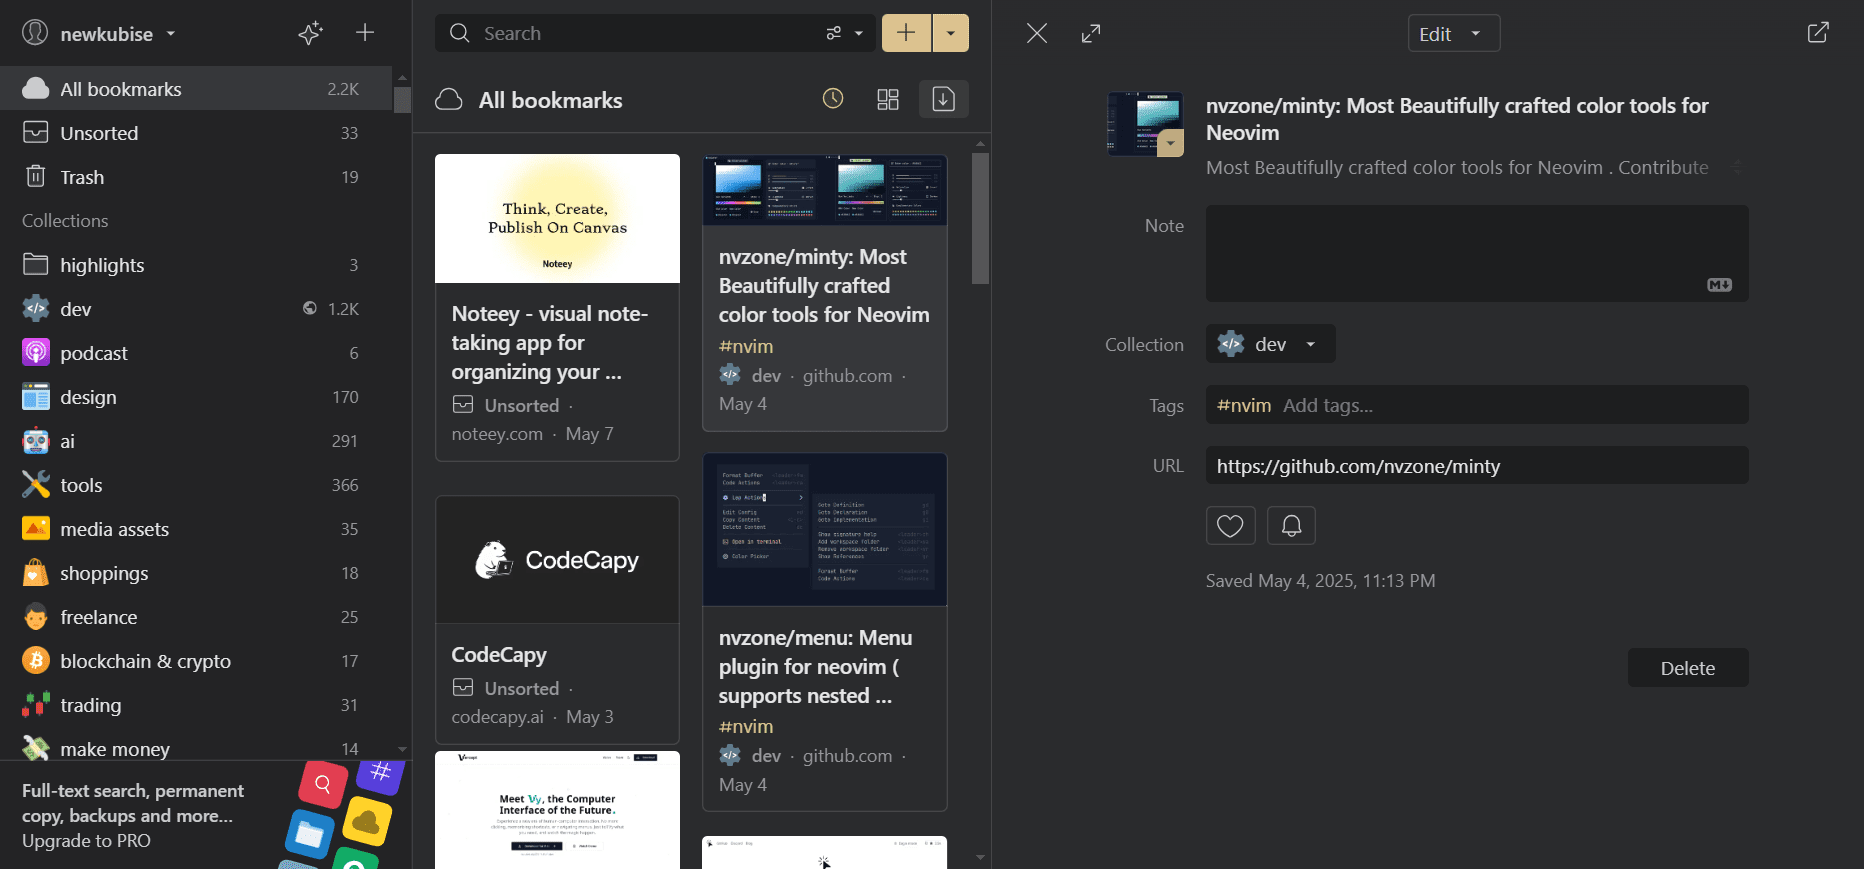Open the freelance collection
The image size is (1864, 869).
tap(196, 617)
